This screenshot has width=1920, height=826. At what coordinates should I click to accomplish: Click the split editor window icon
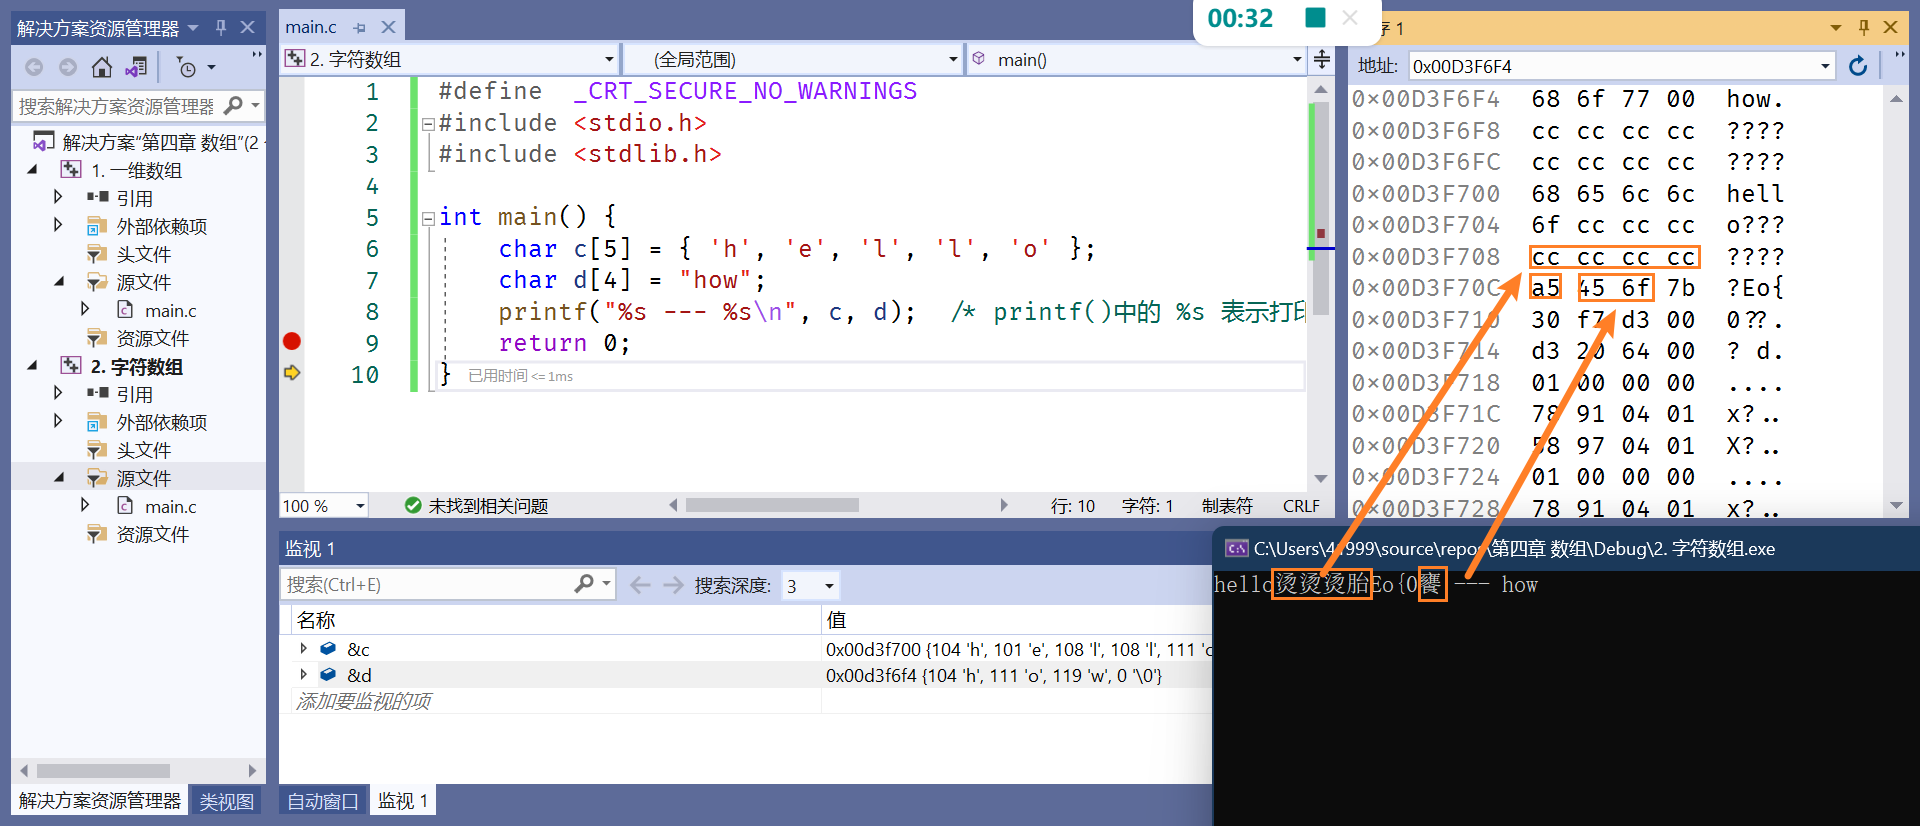(1321, 59)
